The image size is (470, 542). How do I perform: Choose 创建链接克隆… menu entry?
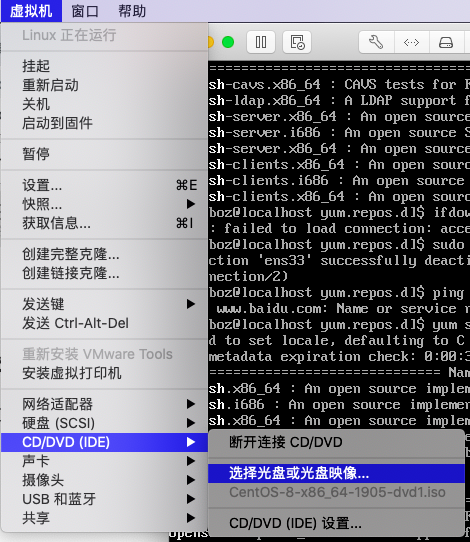[104, 273]
